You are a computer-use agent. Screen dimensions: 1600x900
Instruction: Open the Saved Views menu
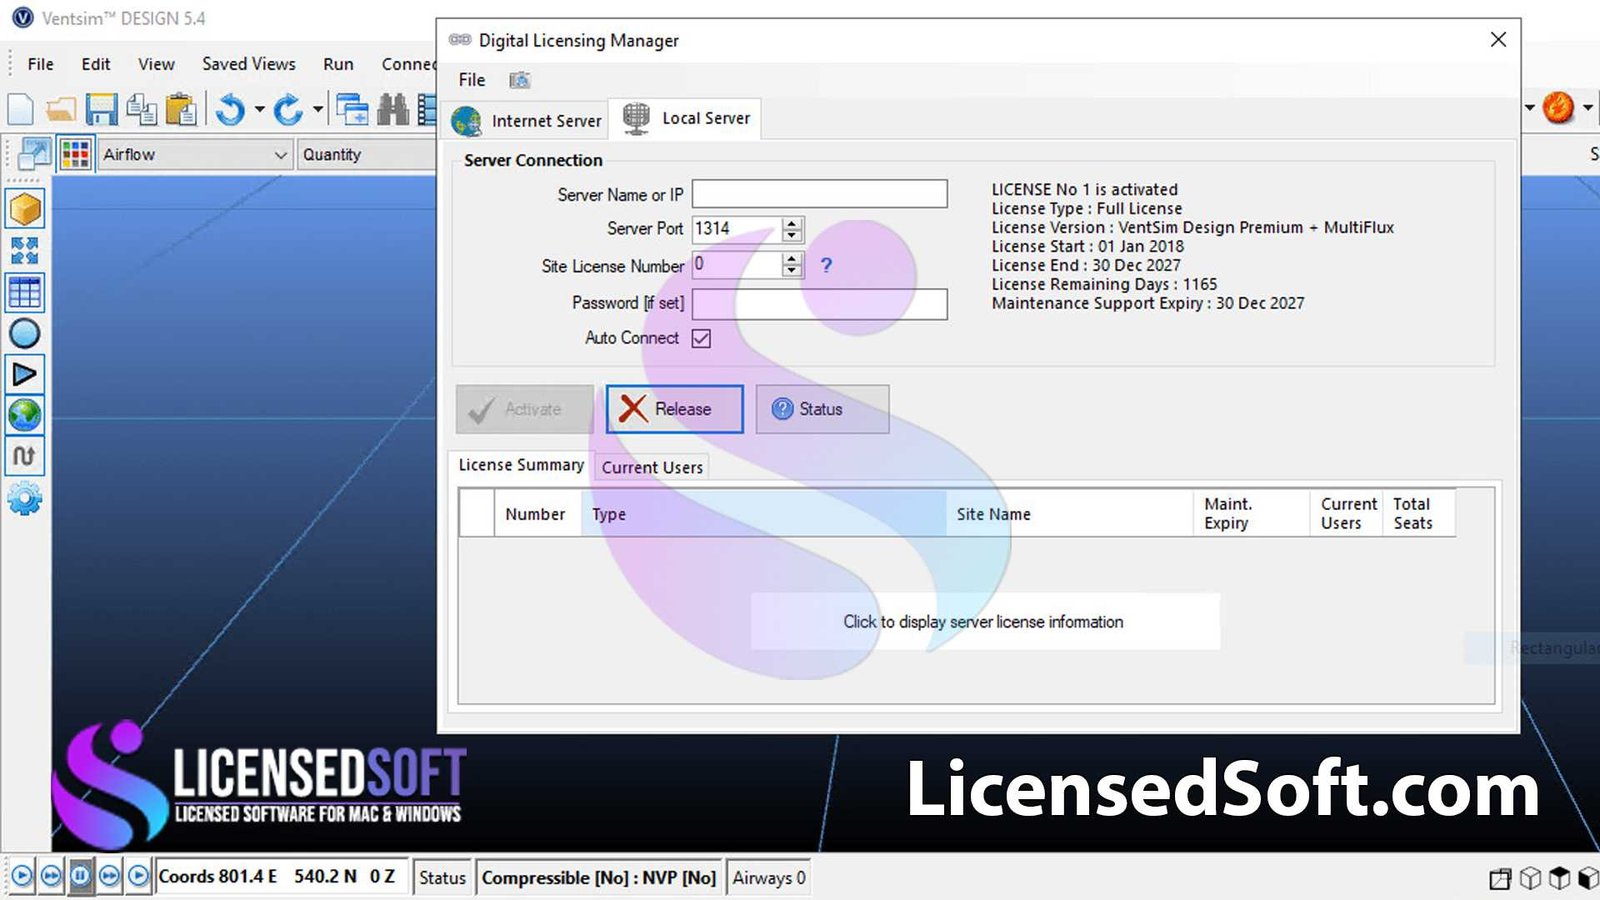[249, 64]
